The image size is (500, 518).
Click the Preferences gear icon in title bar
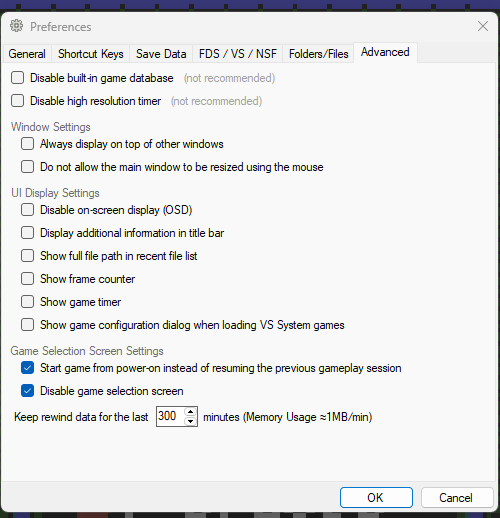(x=16, y=26)
